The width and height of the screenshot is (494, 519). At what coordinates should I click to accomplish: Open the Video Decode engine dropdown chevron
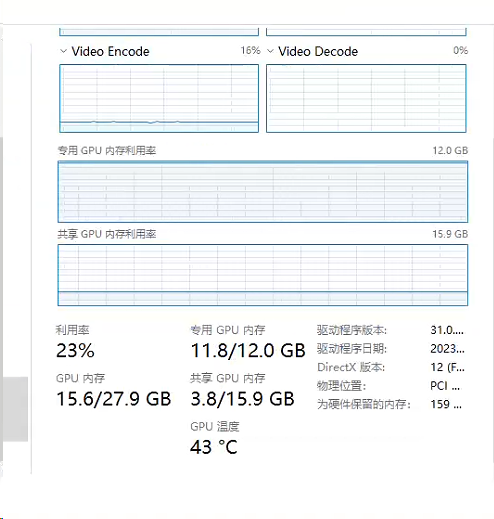(270, 51)
